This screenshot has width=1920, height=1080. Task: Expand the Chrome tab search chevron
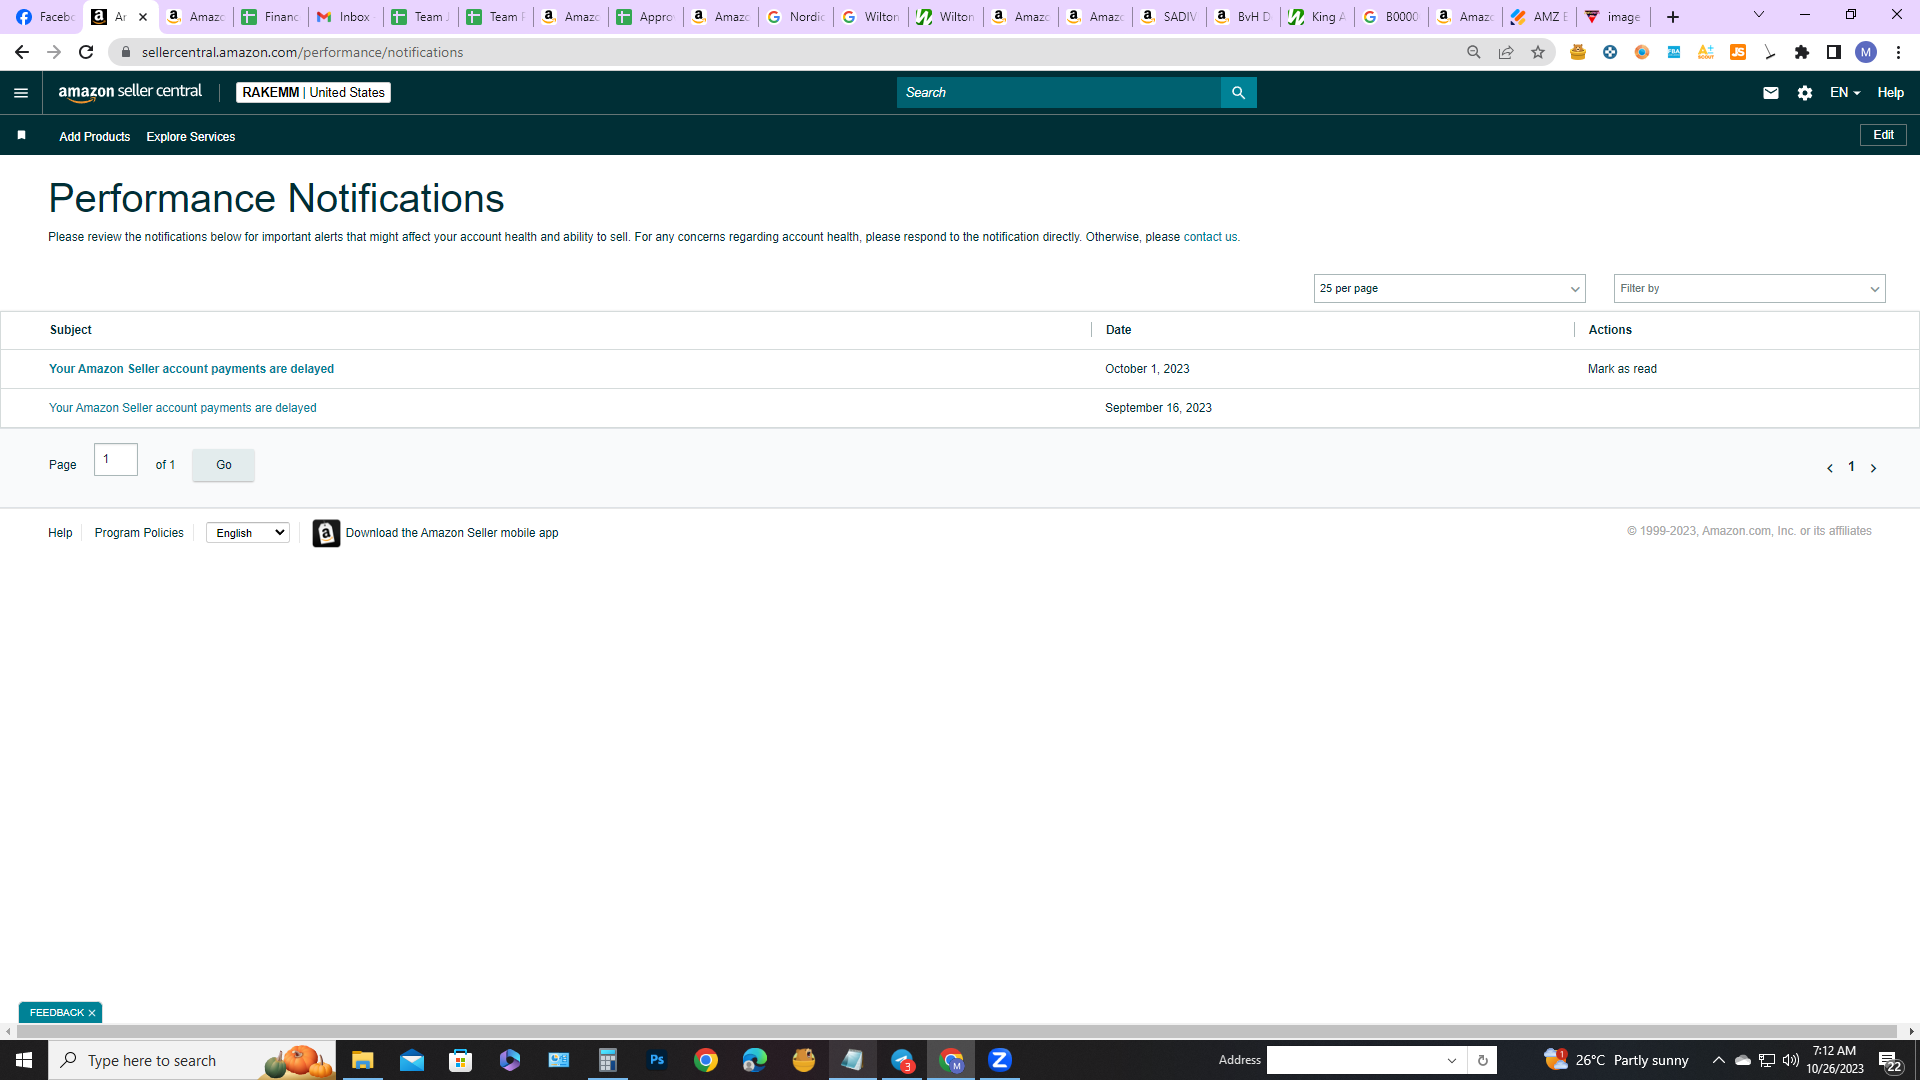1759,15
